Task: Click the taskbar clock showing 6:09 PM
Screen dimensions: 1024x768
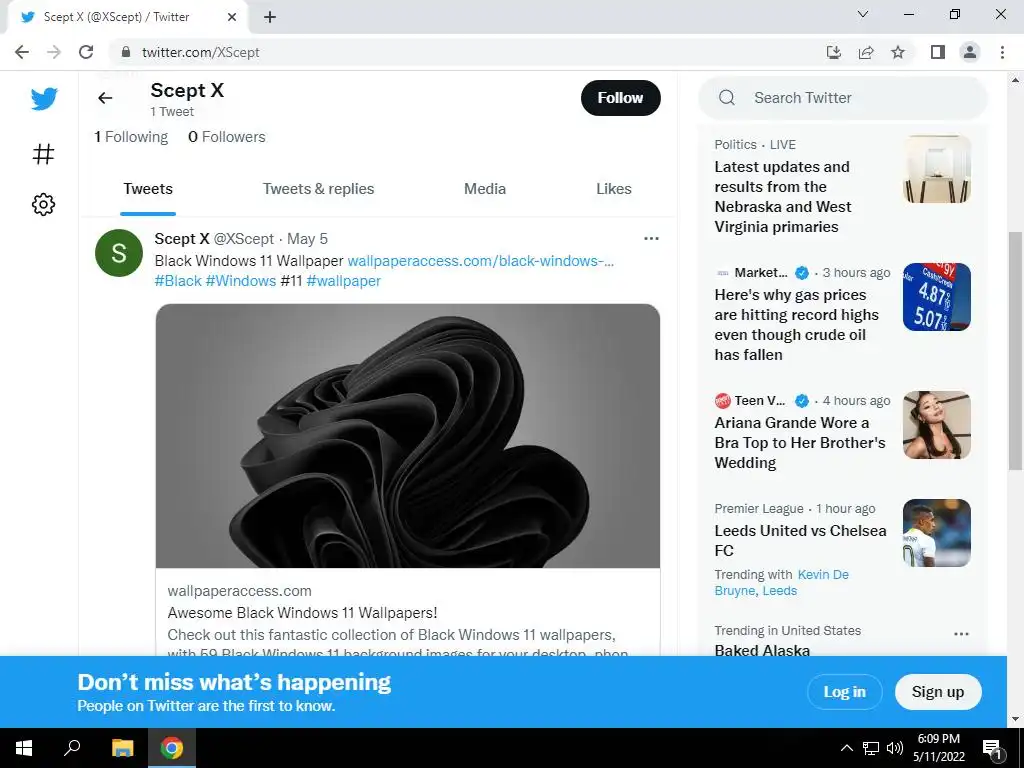Action: tap(938, 748)
